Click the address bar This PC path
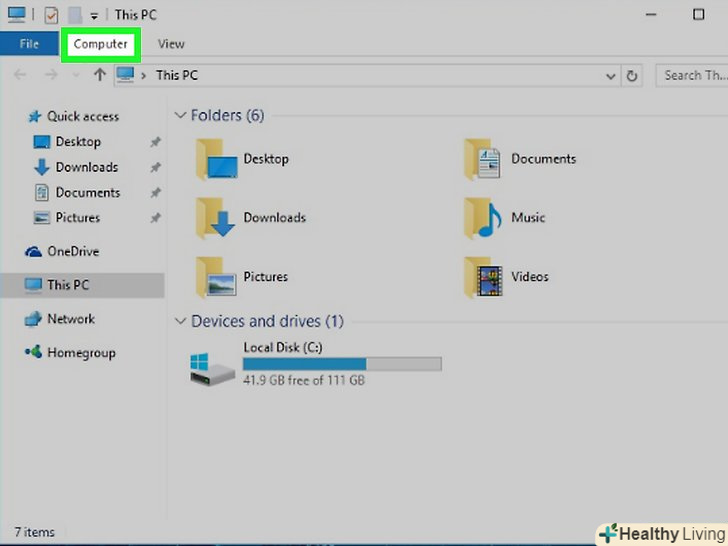 (177, 75)
